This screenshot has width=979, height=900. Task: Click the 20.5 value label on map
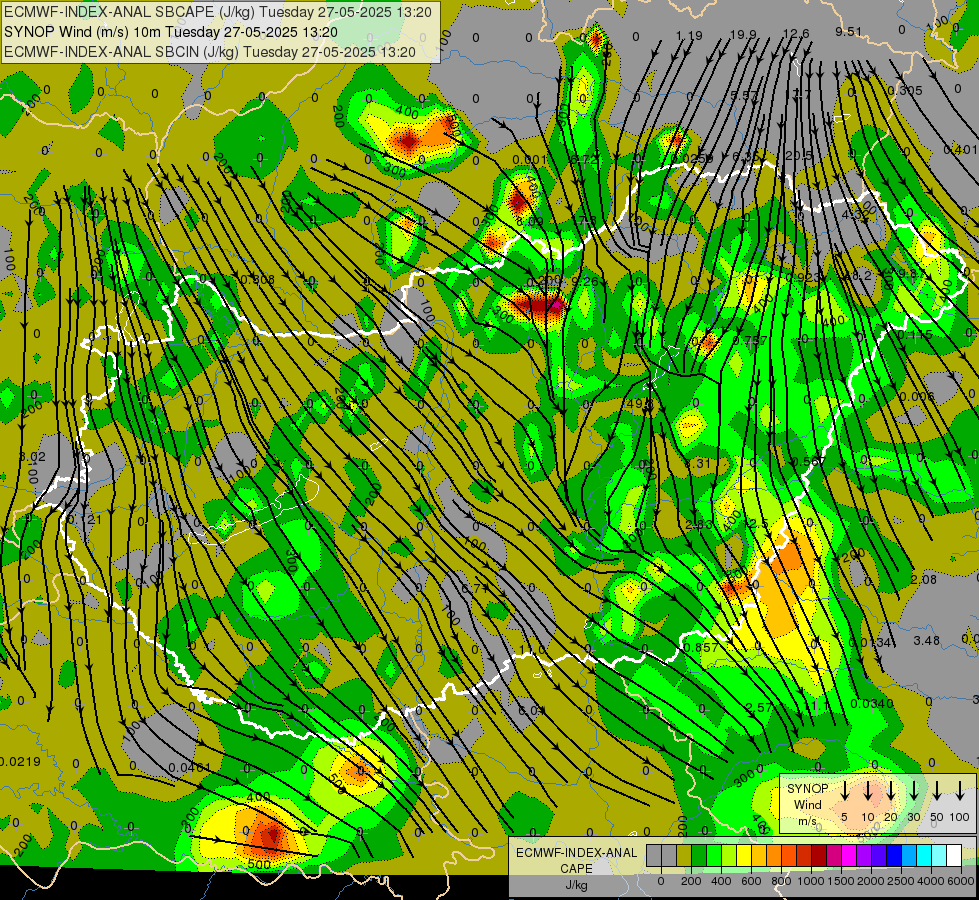coord(799,156)
